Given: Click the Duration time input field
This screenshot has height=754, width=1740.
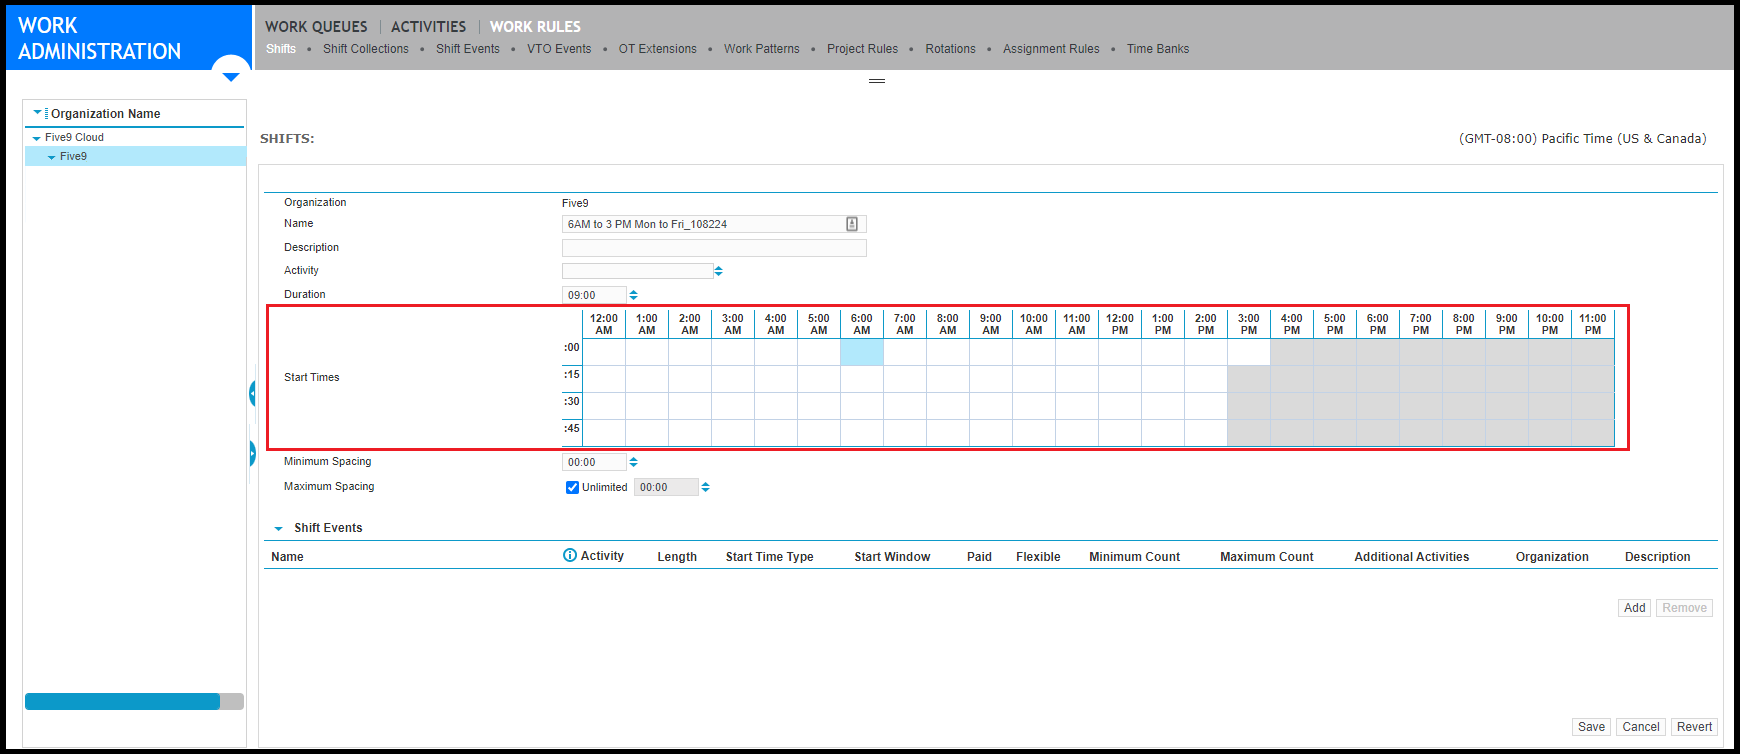Looking at the screenshot, I should (594, 295).
